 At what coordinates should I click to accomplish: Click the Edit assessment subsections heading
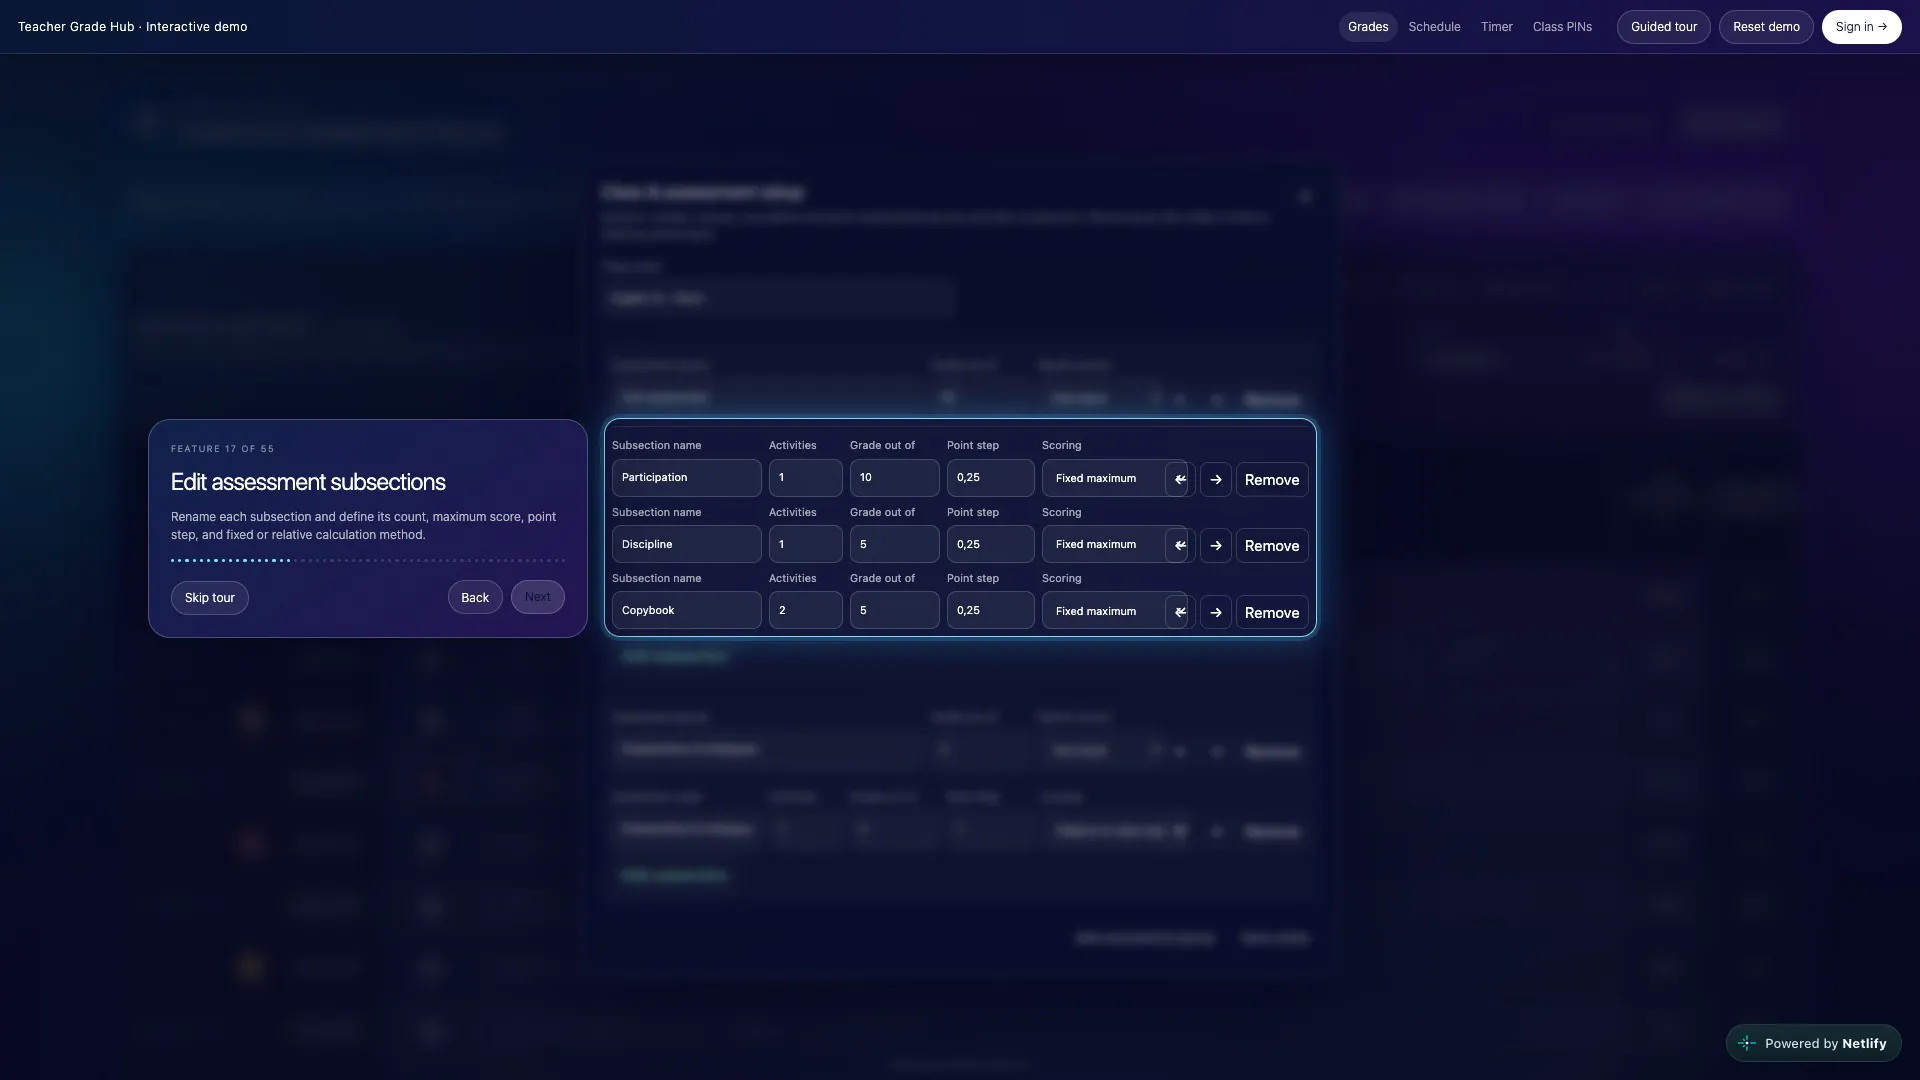click(x=308, y=482)
